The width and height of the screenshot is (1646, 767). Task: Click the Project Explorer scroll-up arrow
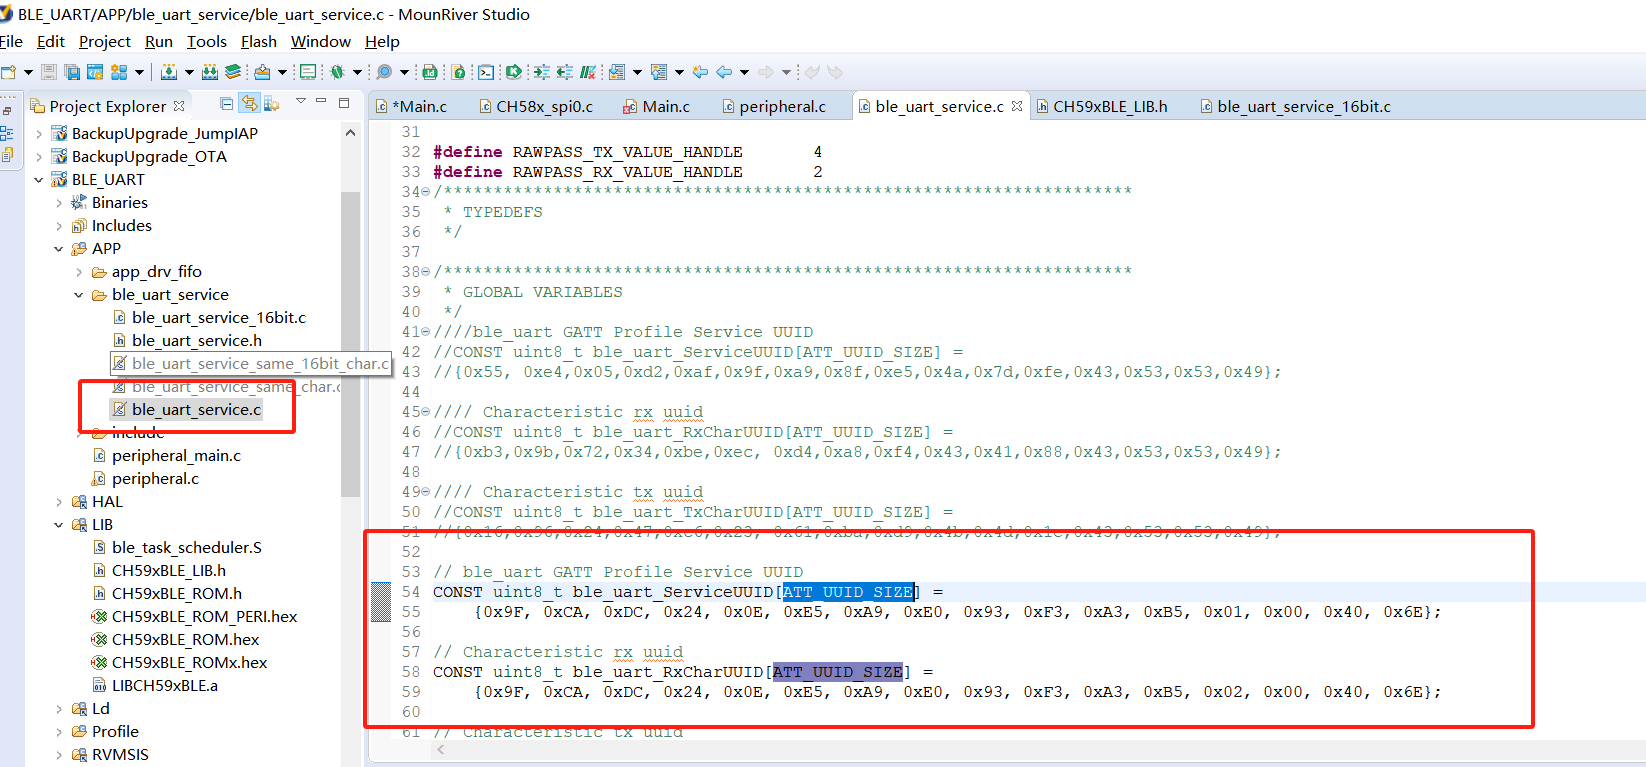350,133
